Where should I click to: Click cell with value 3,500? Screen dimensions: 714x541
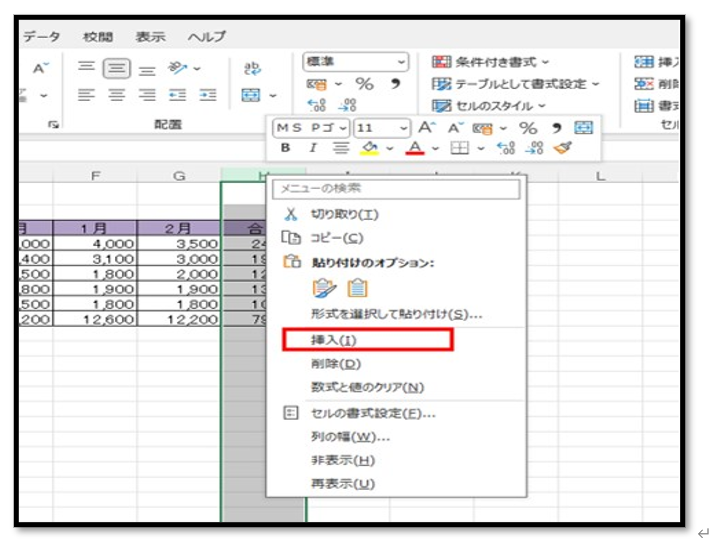(x=178, y=244)
